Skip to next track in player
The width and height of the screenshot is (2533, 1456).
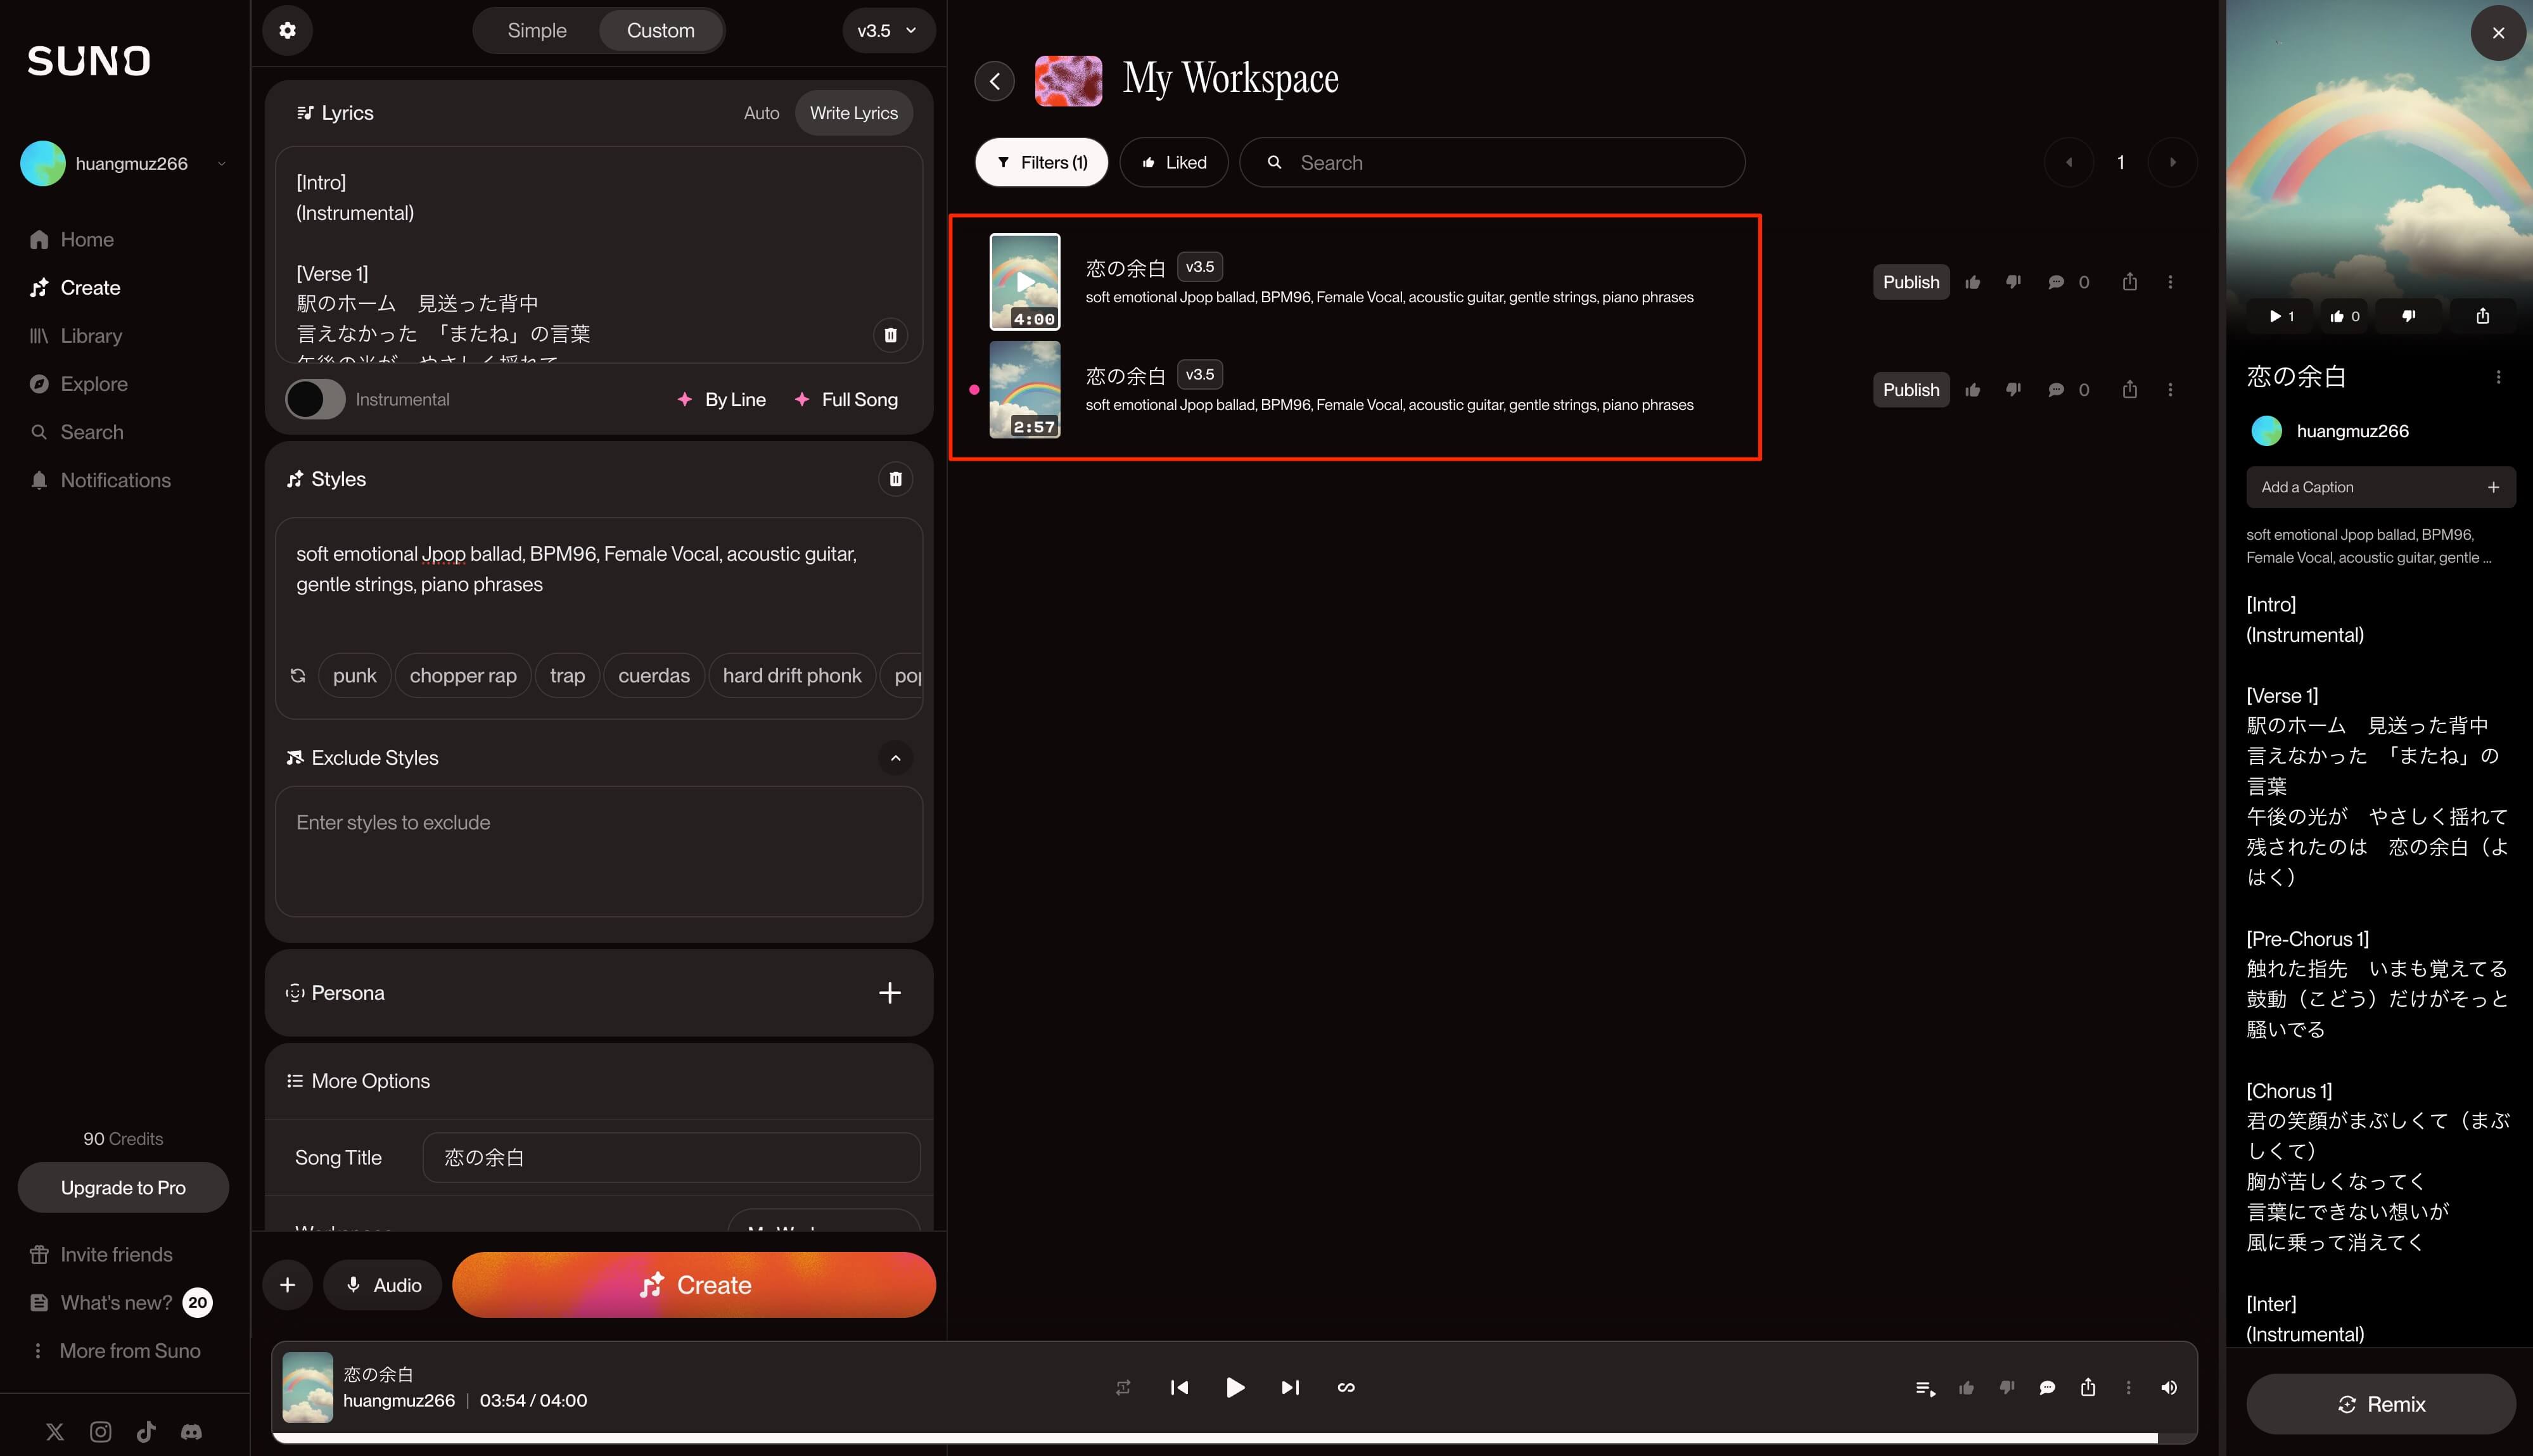pos(1290,1387)
